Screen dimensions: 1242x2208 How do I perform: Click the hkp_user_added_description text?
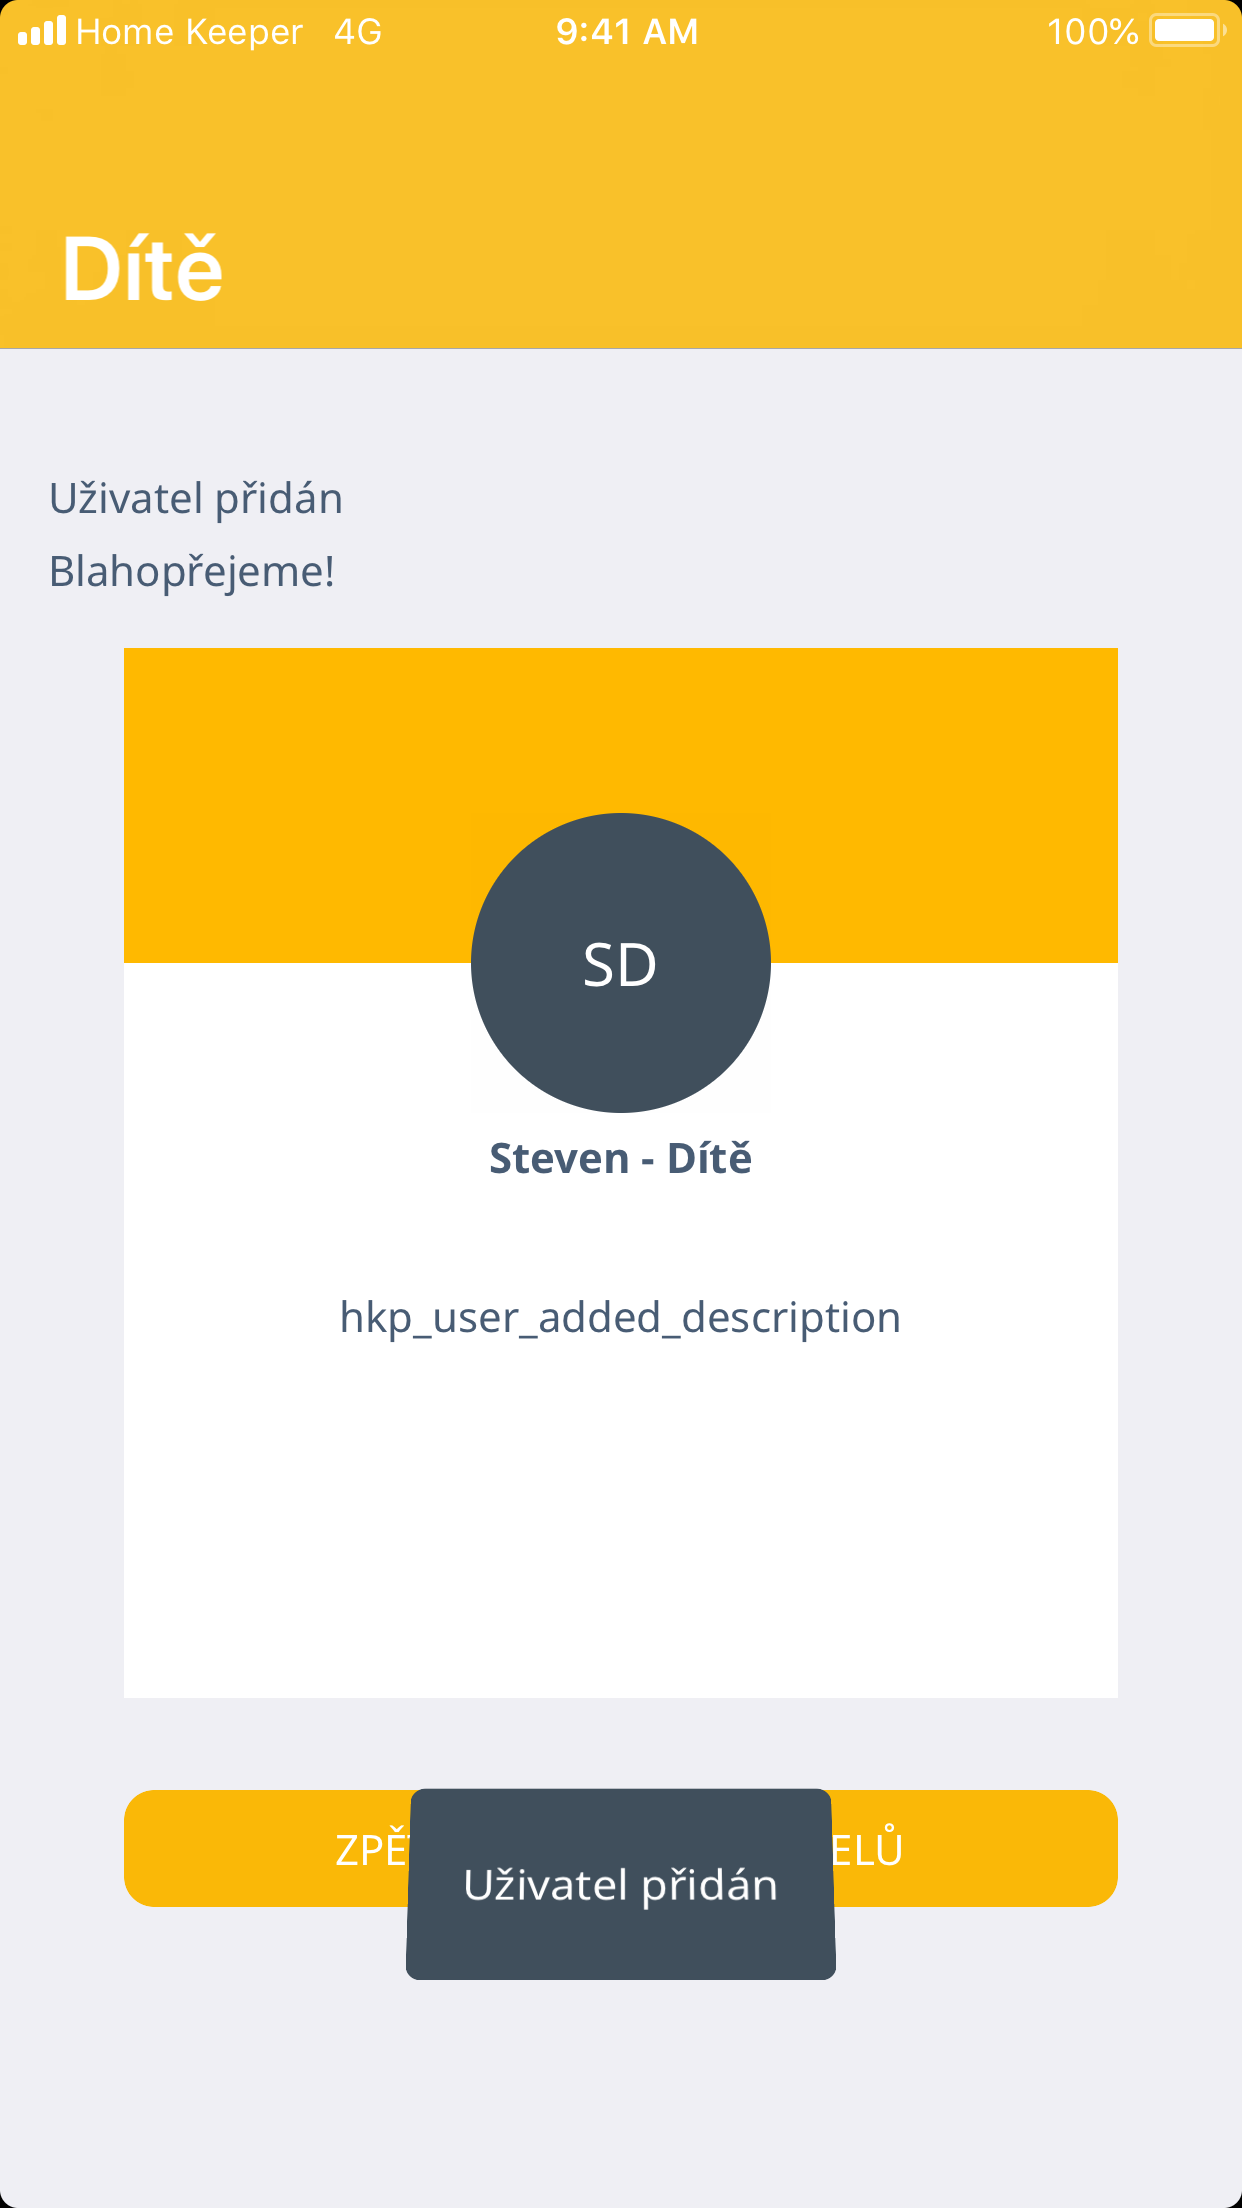620,1317
